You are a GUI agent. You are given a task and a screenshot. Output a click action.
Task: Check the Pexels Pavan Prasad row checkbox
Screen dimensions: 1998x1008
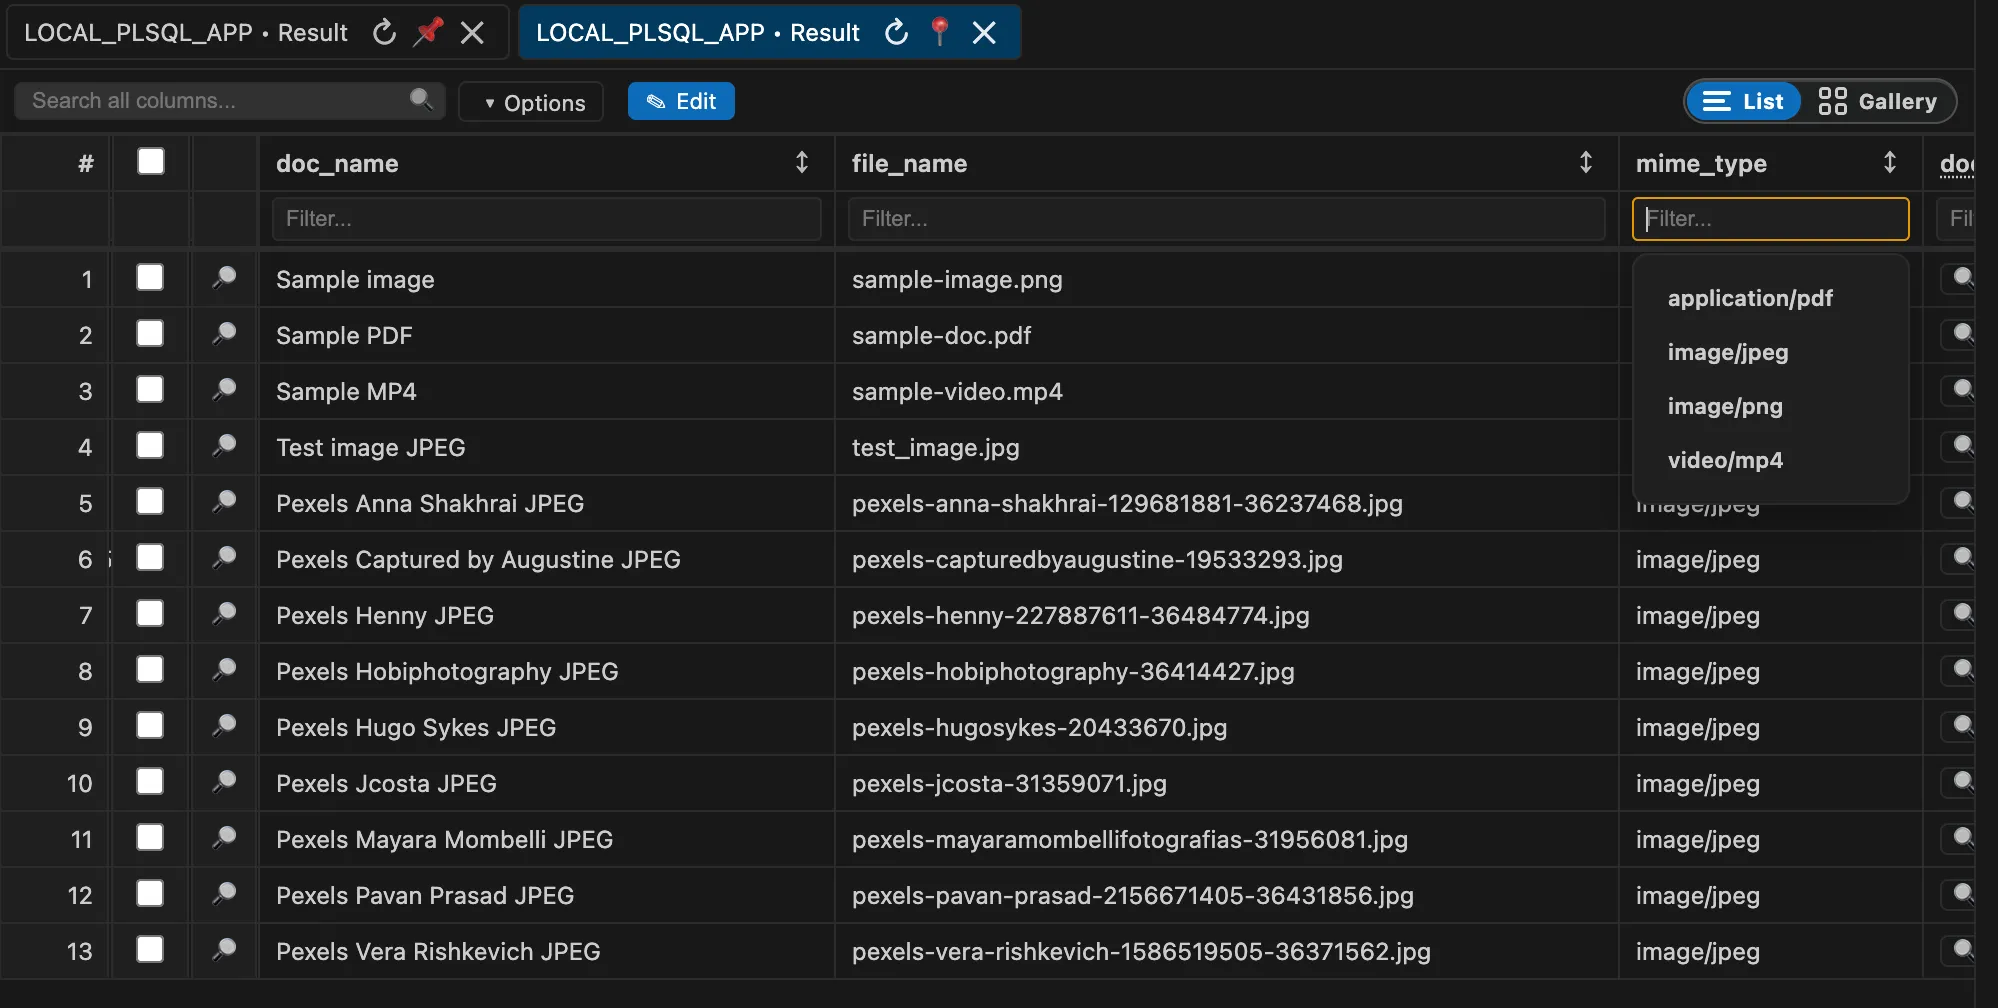[150, 893]
